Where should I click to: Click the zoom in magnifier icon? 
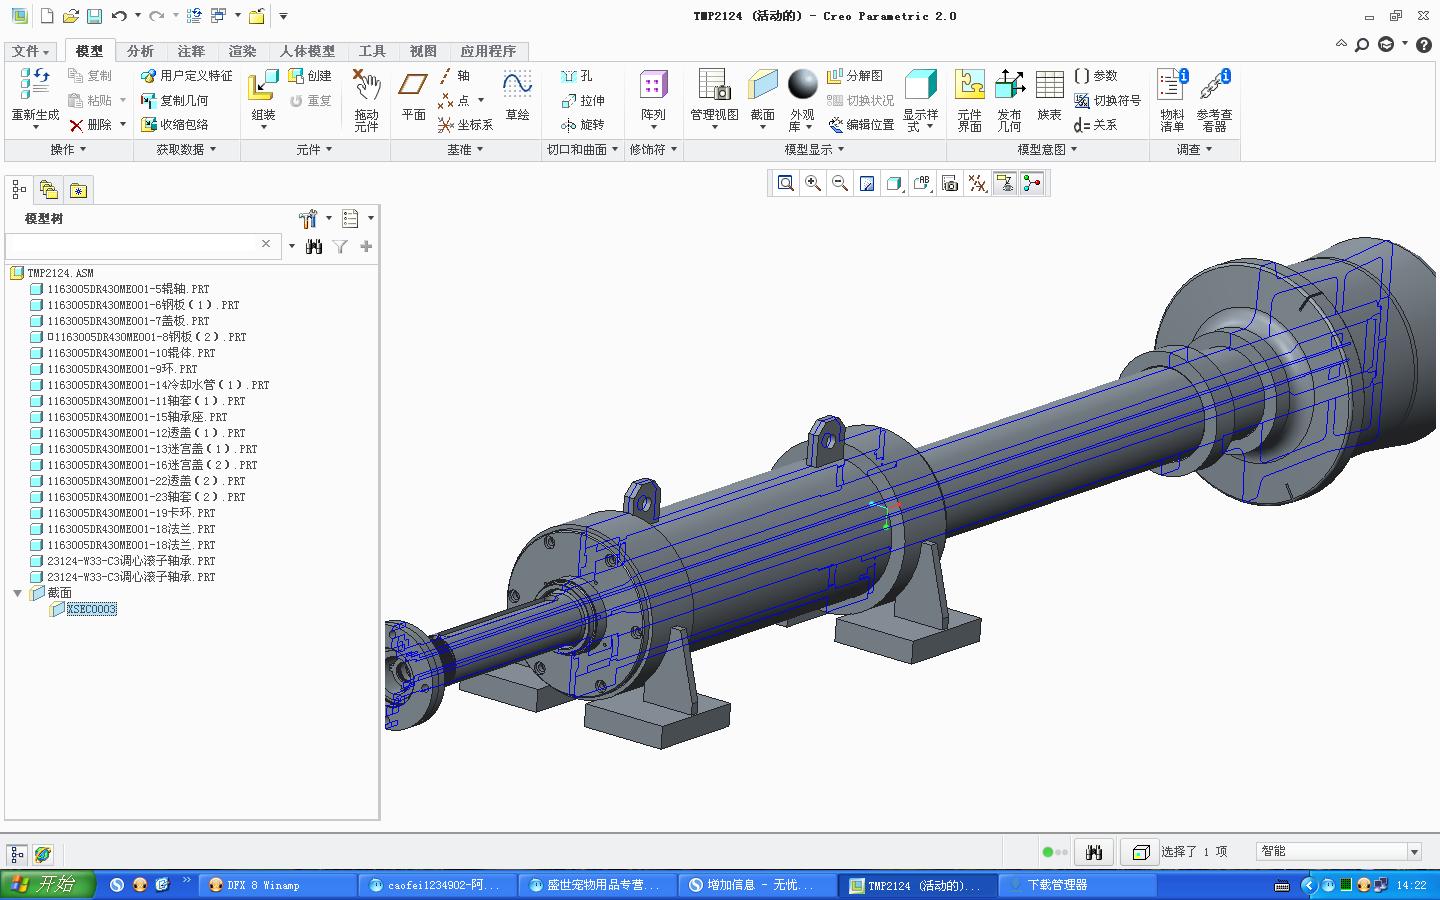tap(813, 183)
